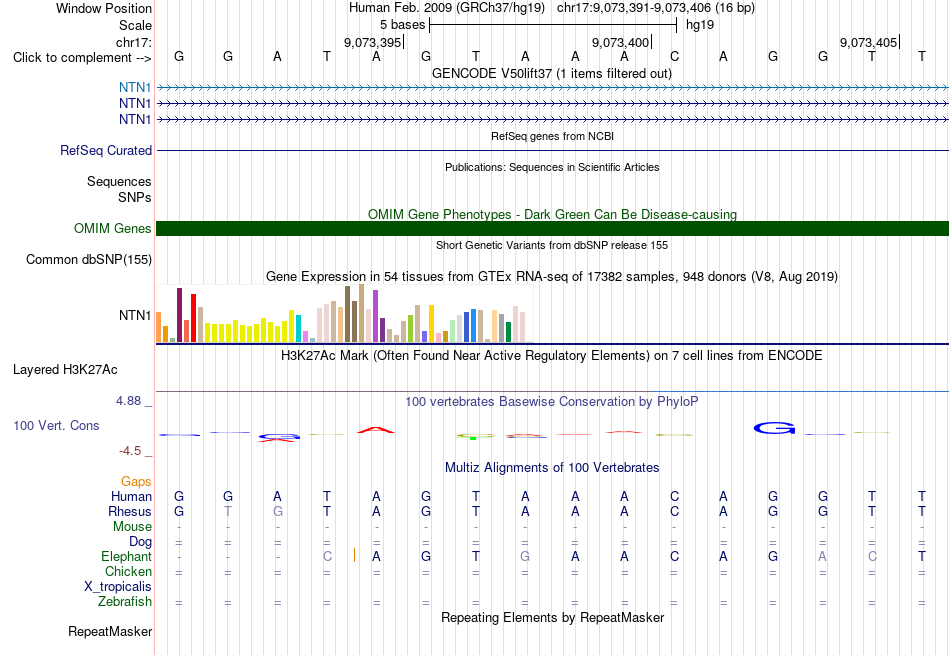This screenshot has width=950, height=655.
Task: Click 'Gene Expression in 54 tissues from GTEx' title
Action: pos(552,277)
